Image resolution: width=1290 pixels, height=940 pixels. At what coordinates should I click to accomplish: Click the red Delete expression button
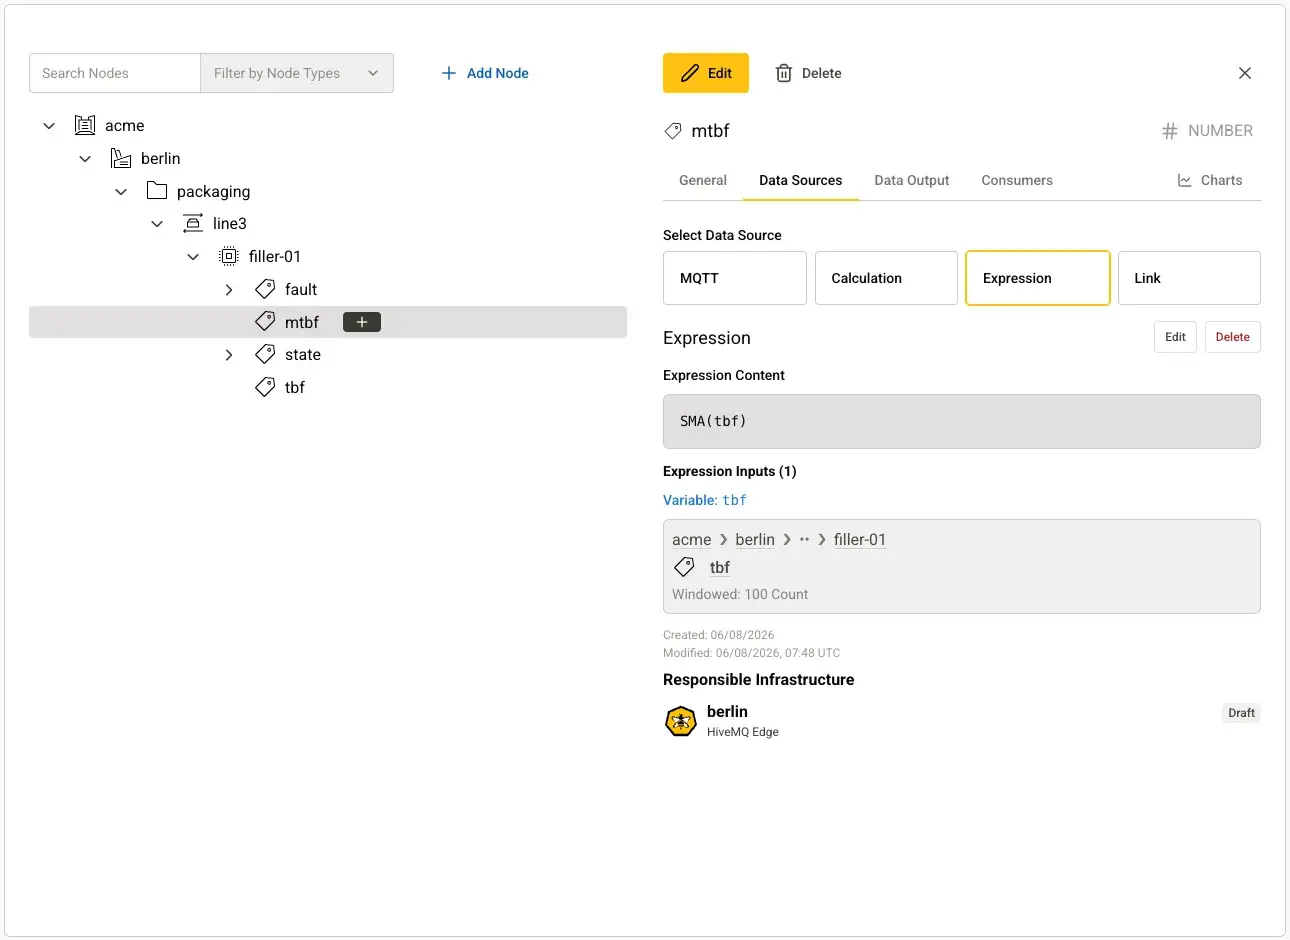[x=1233, y=337]
